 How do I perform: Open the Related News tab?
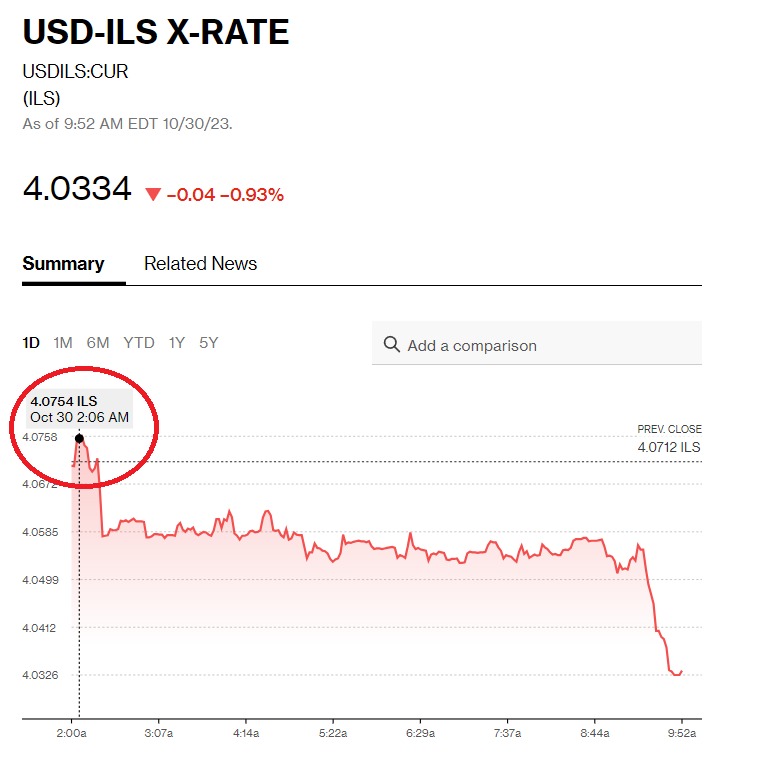tap(200, 264)
